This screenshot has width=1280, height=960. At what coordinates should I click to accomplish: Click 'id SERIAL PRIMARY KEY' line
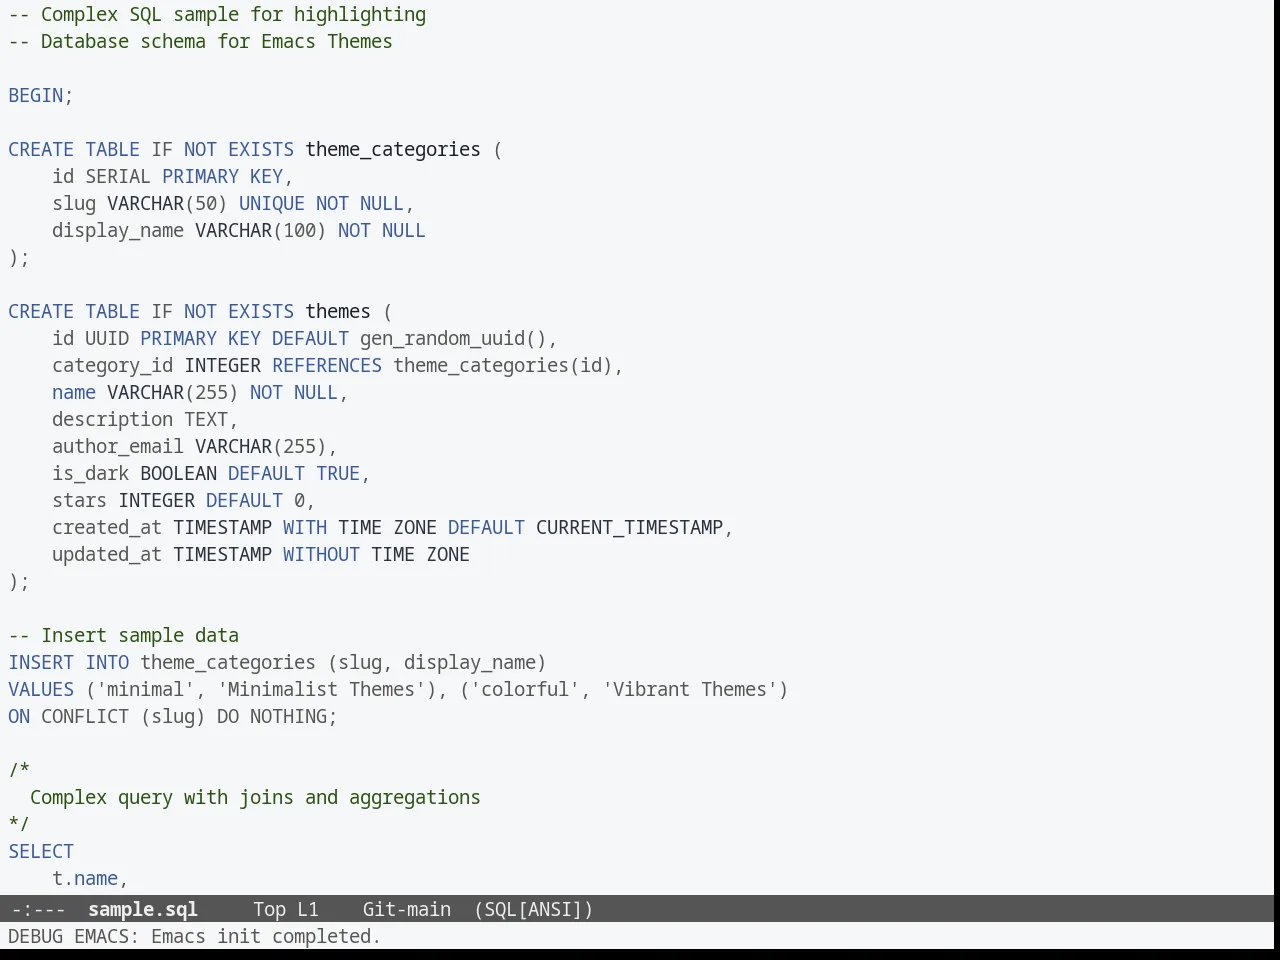click(x=172, y=176)
